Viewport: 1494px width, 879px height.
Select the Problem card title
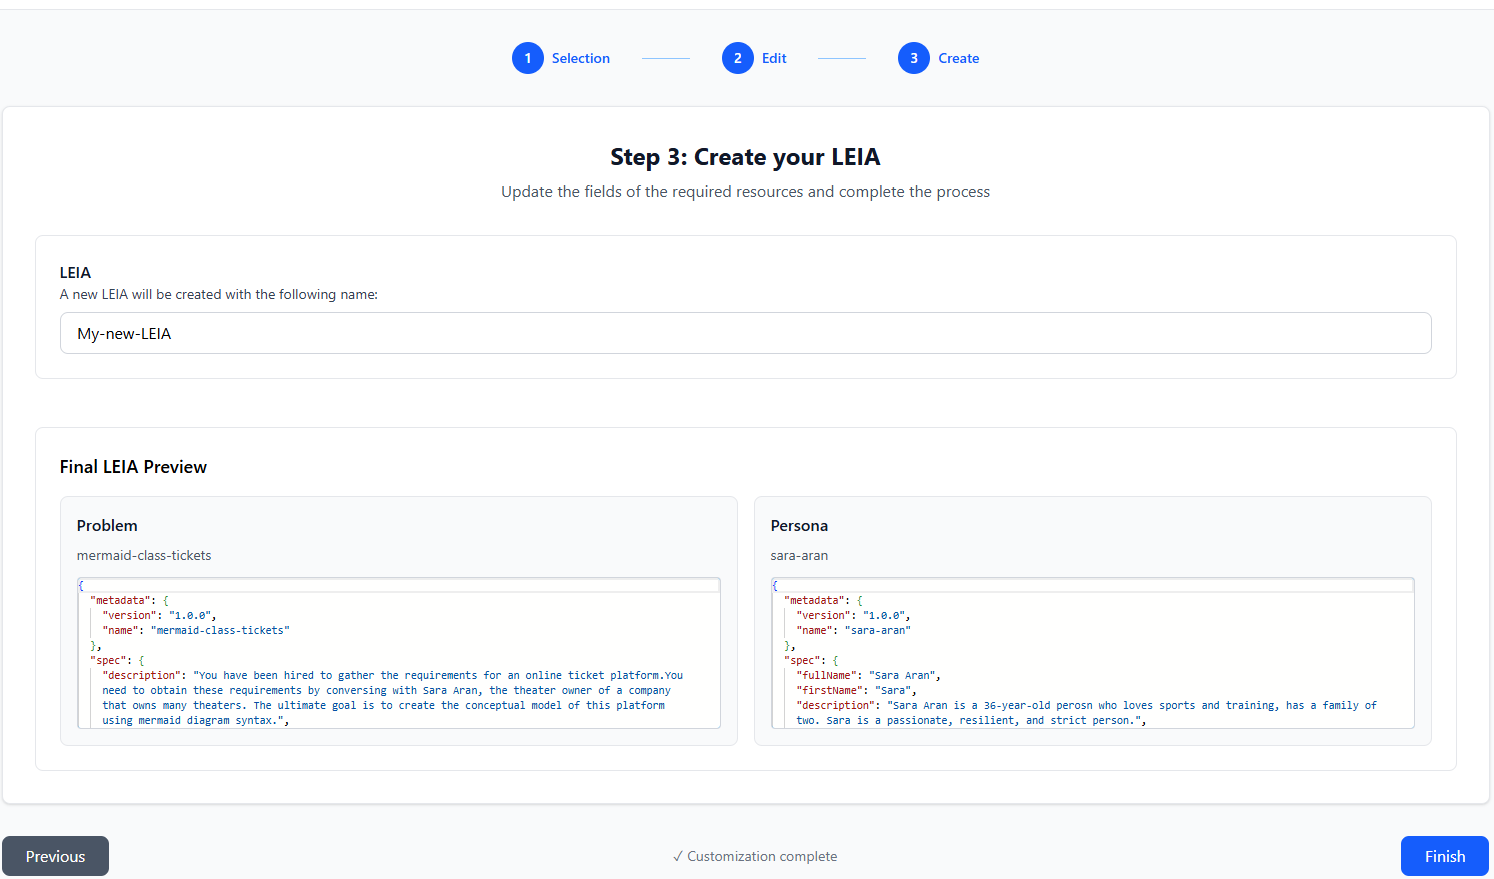(107, 526)
